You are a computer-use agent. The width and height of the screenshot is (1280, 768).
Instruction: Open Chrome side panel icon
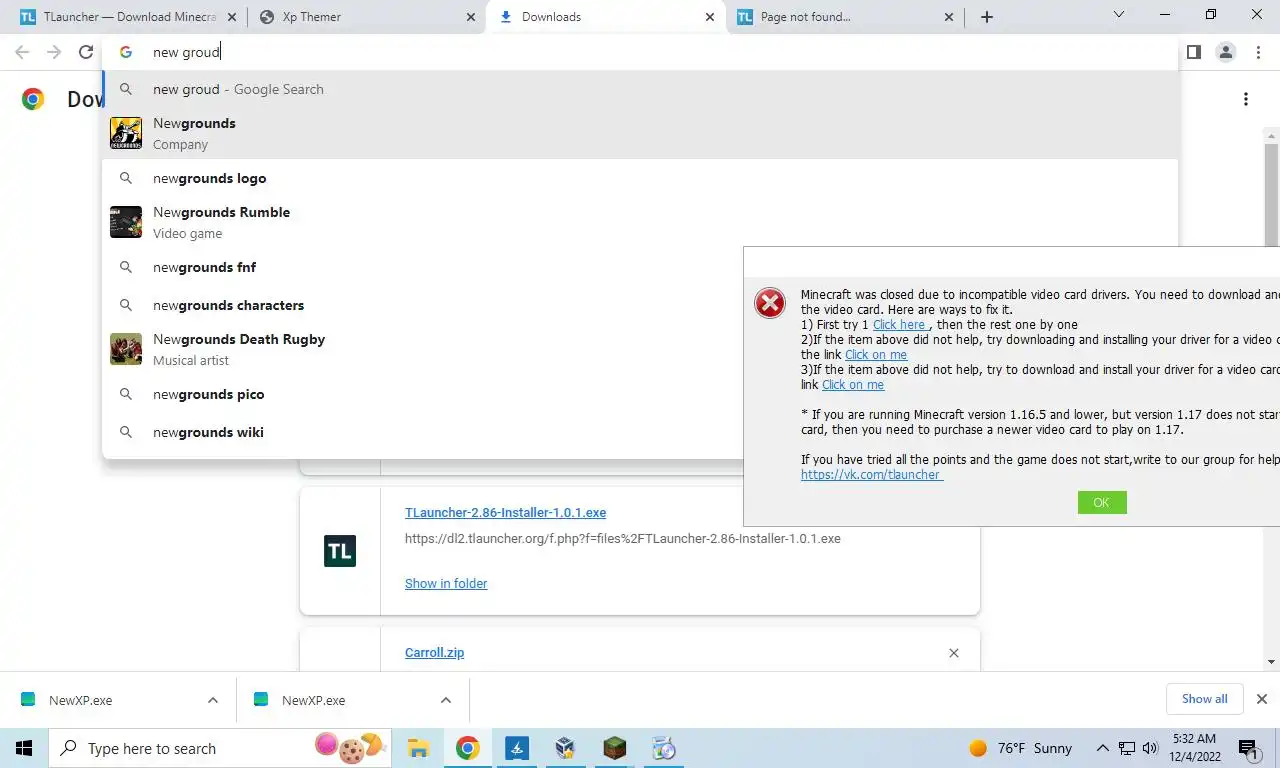coord(1193,52)
